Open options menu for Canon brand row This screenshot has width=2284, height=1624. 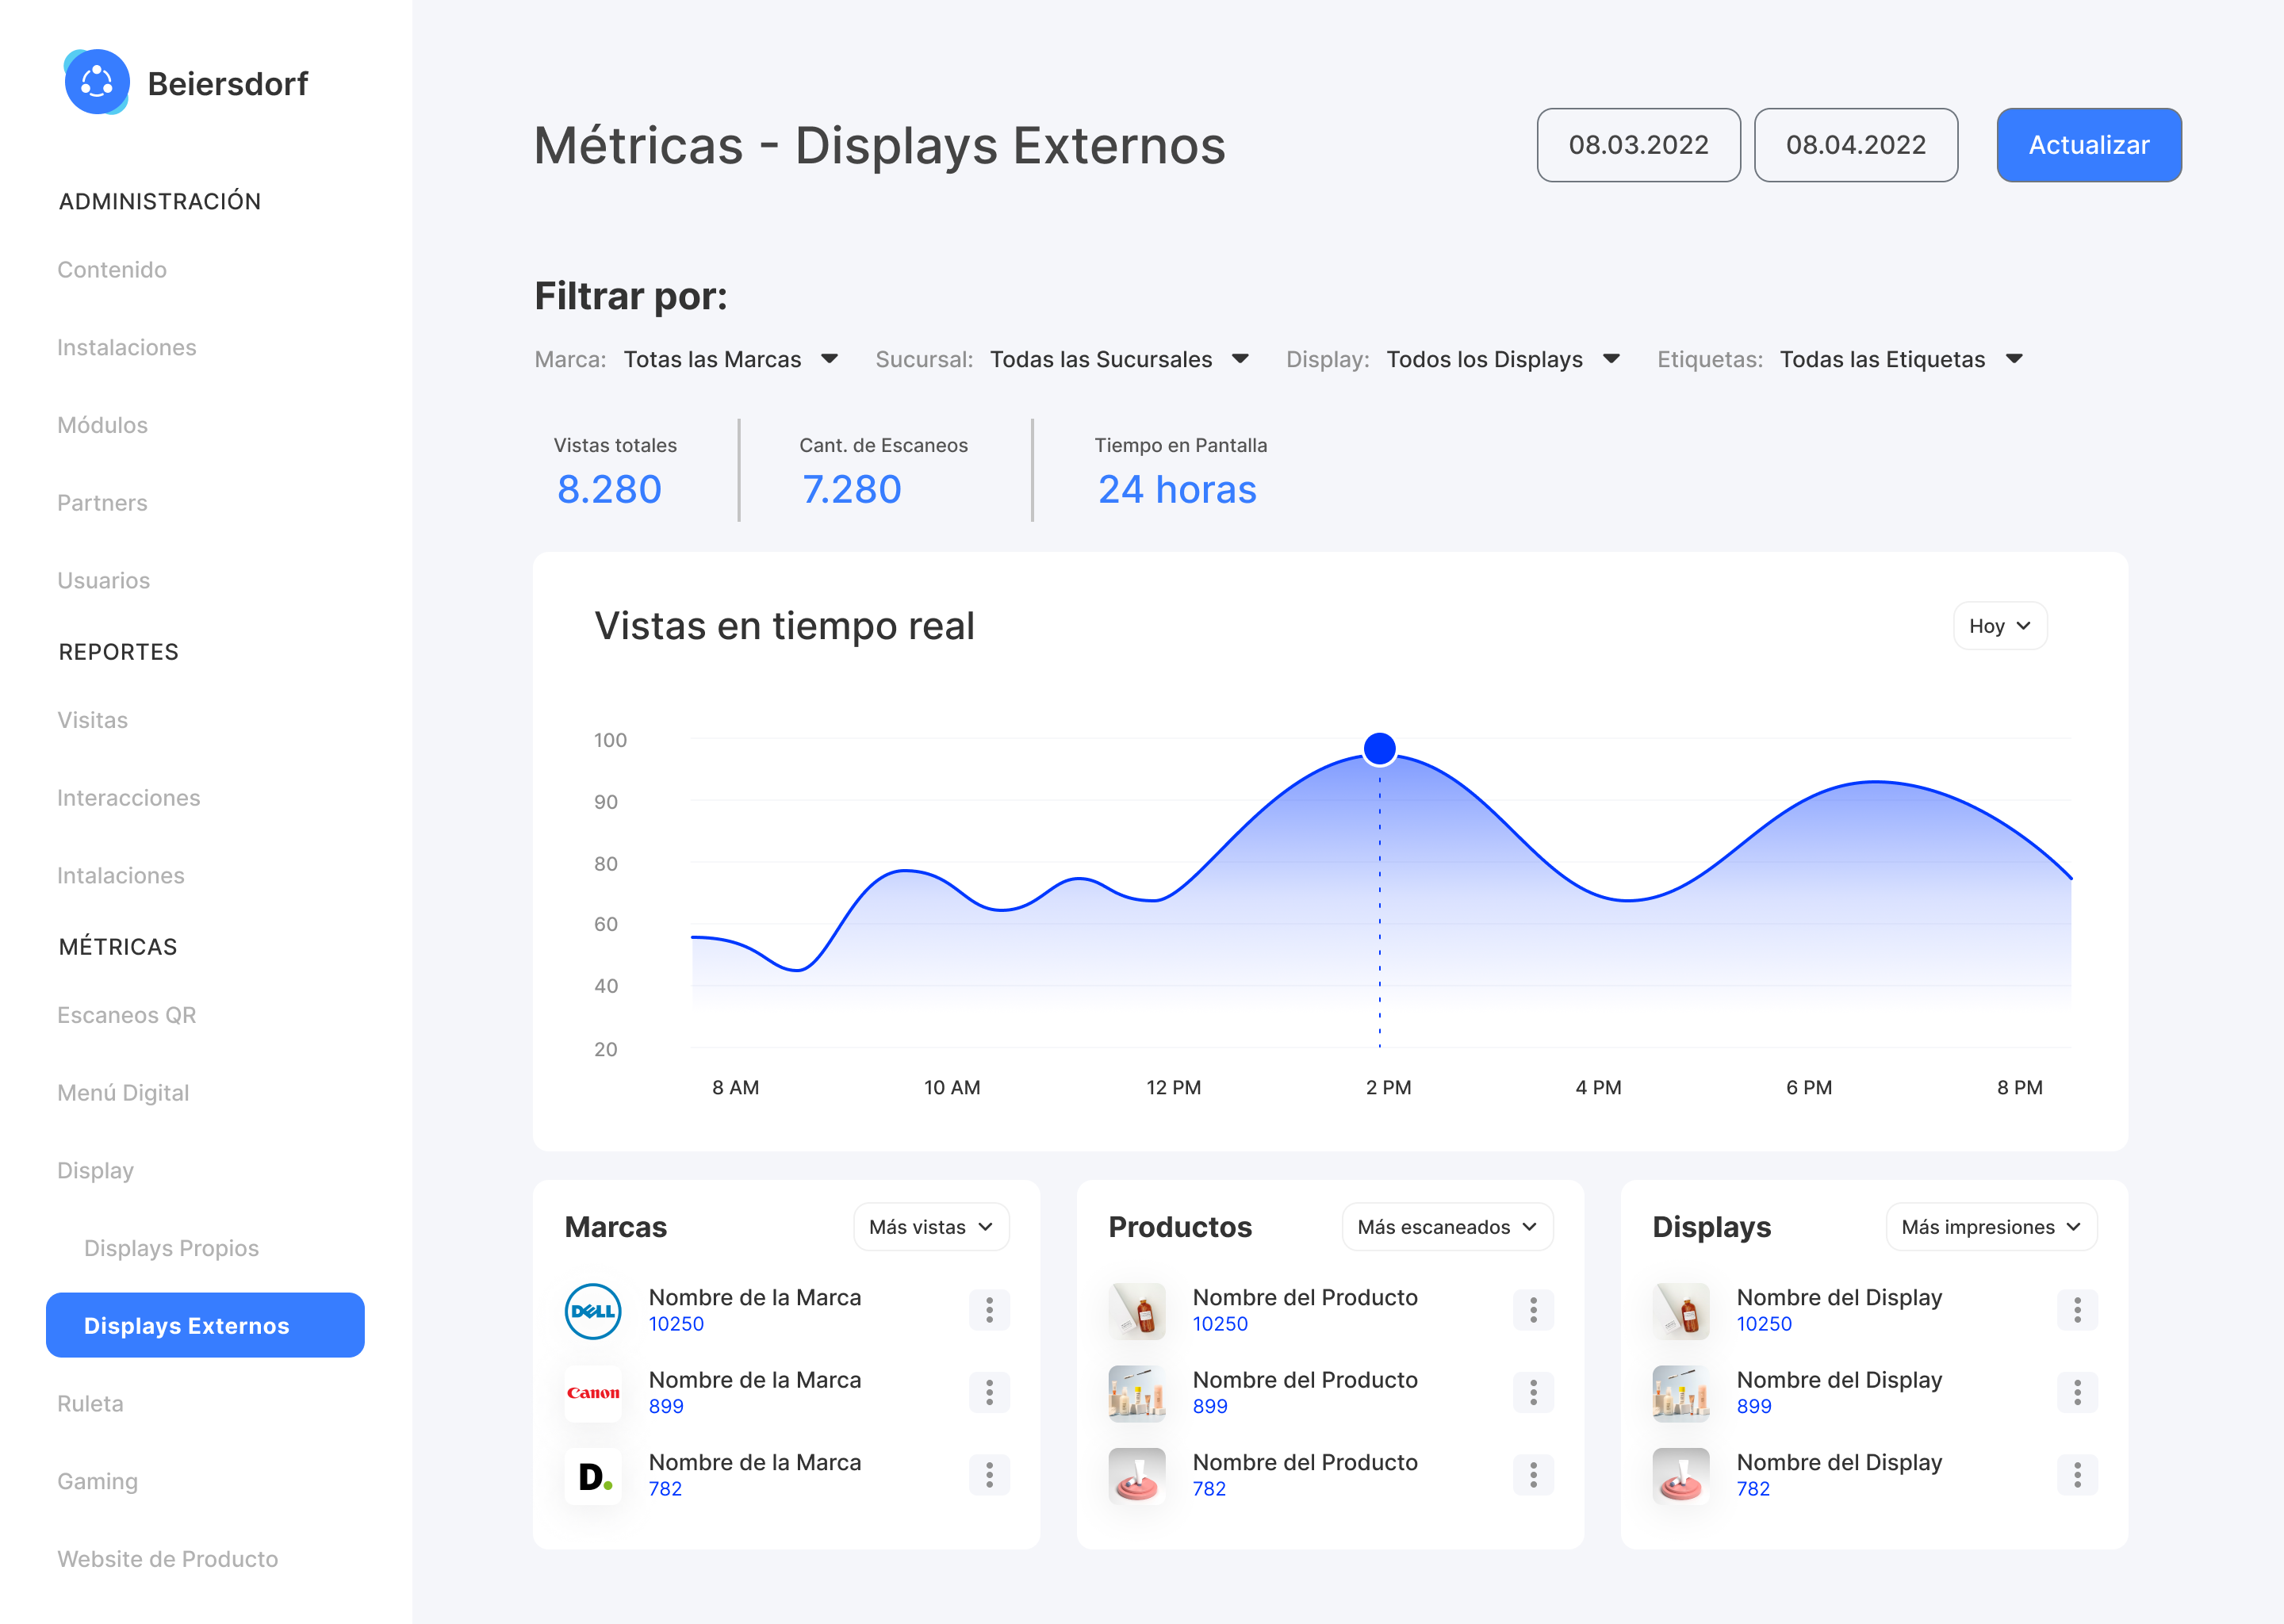pyautogui.click(x=989, y=1392)
